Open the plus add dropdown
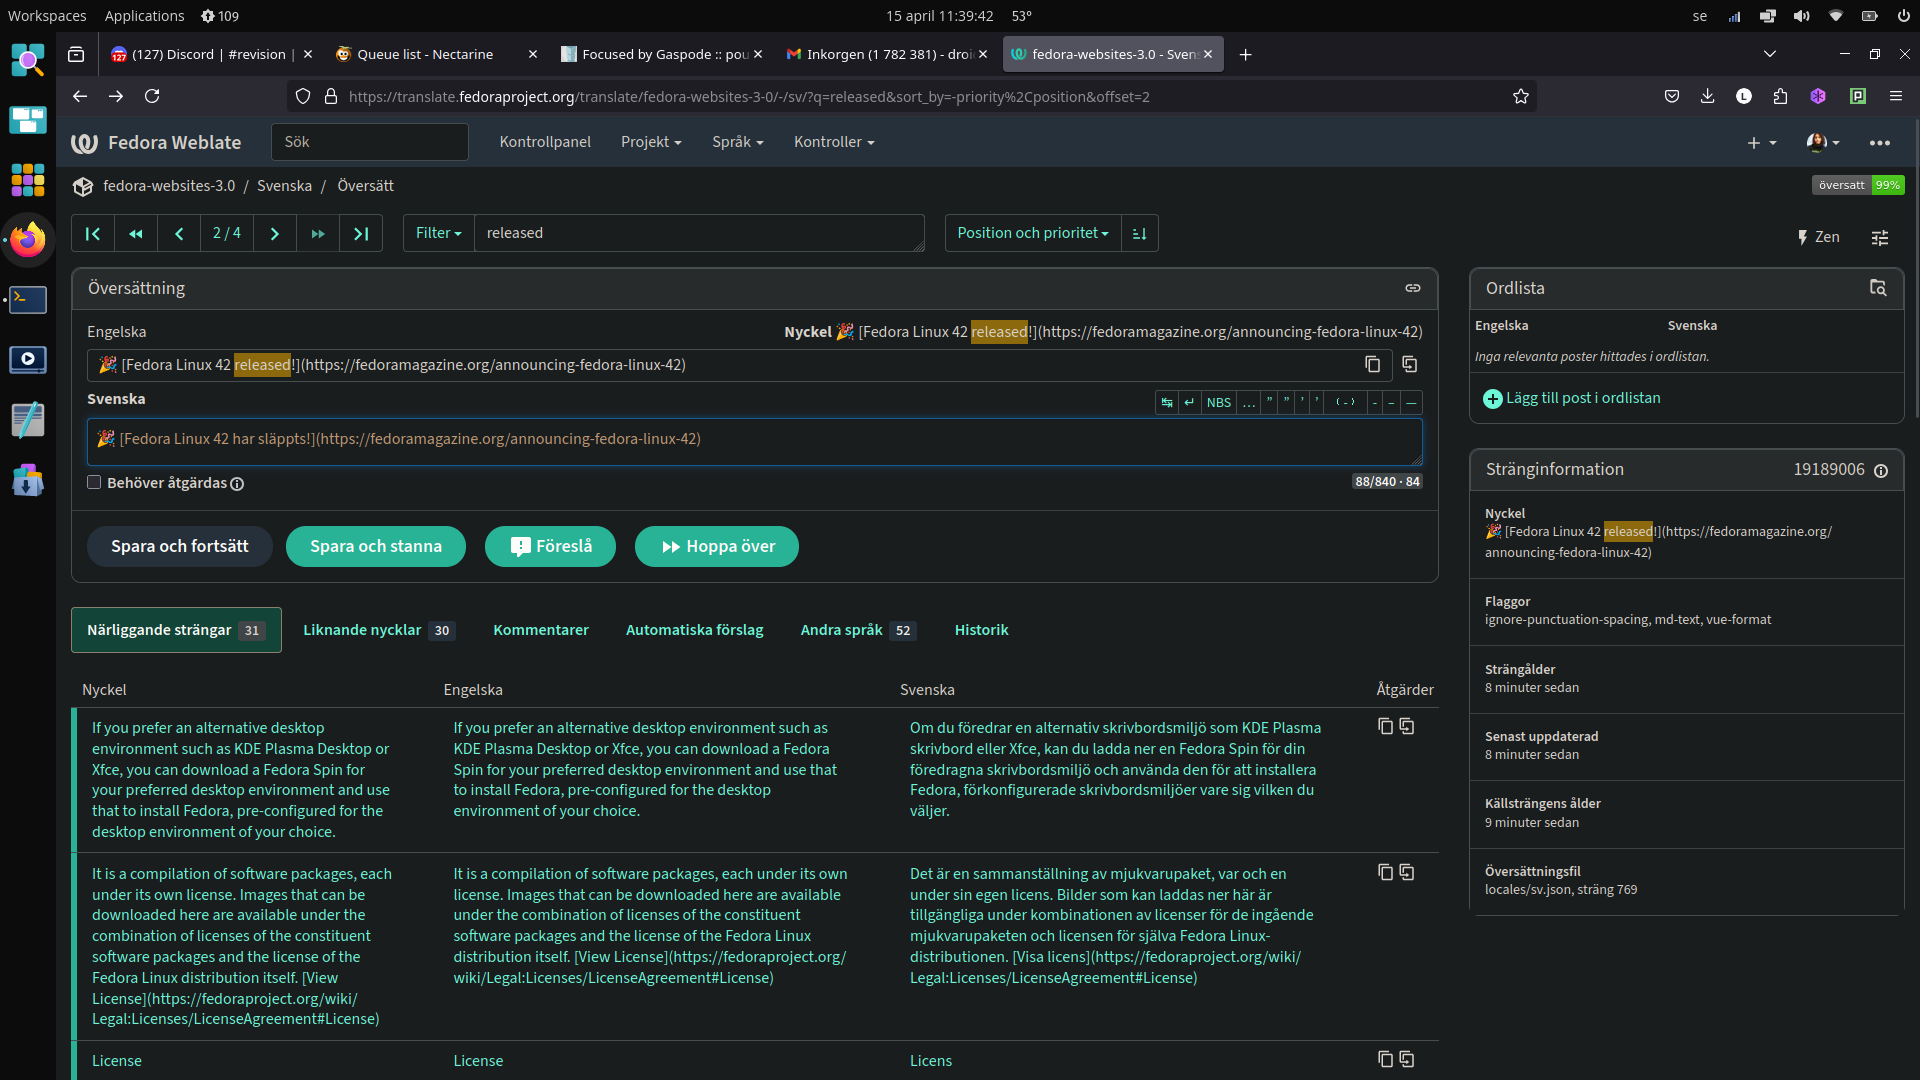The height and width of the screenshot is (1080, 1920). 1762,143
